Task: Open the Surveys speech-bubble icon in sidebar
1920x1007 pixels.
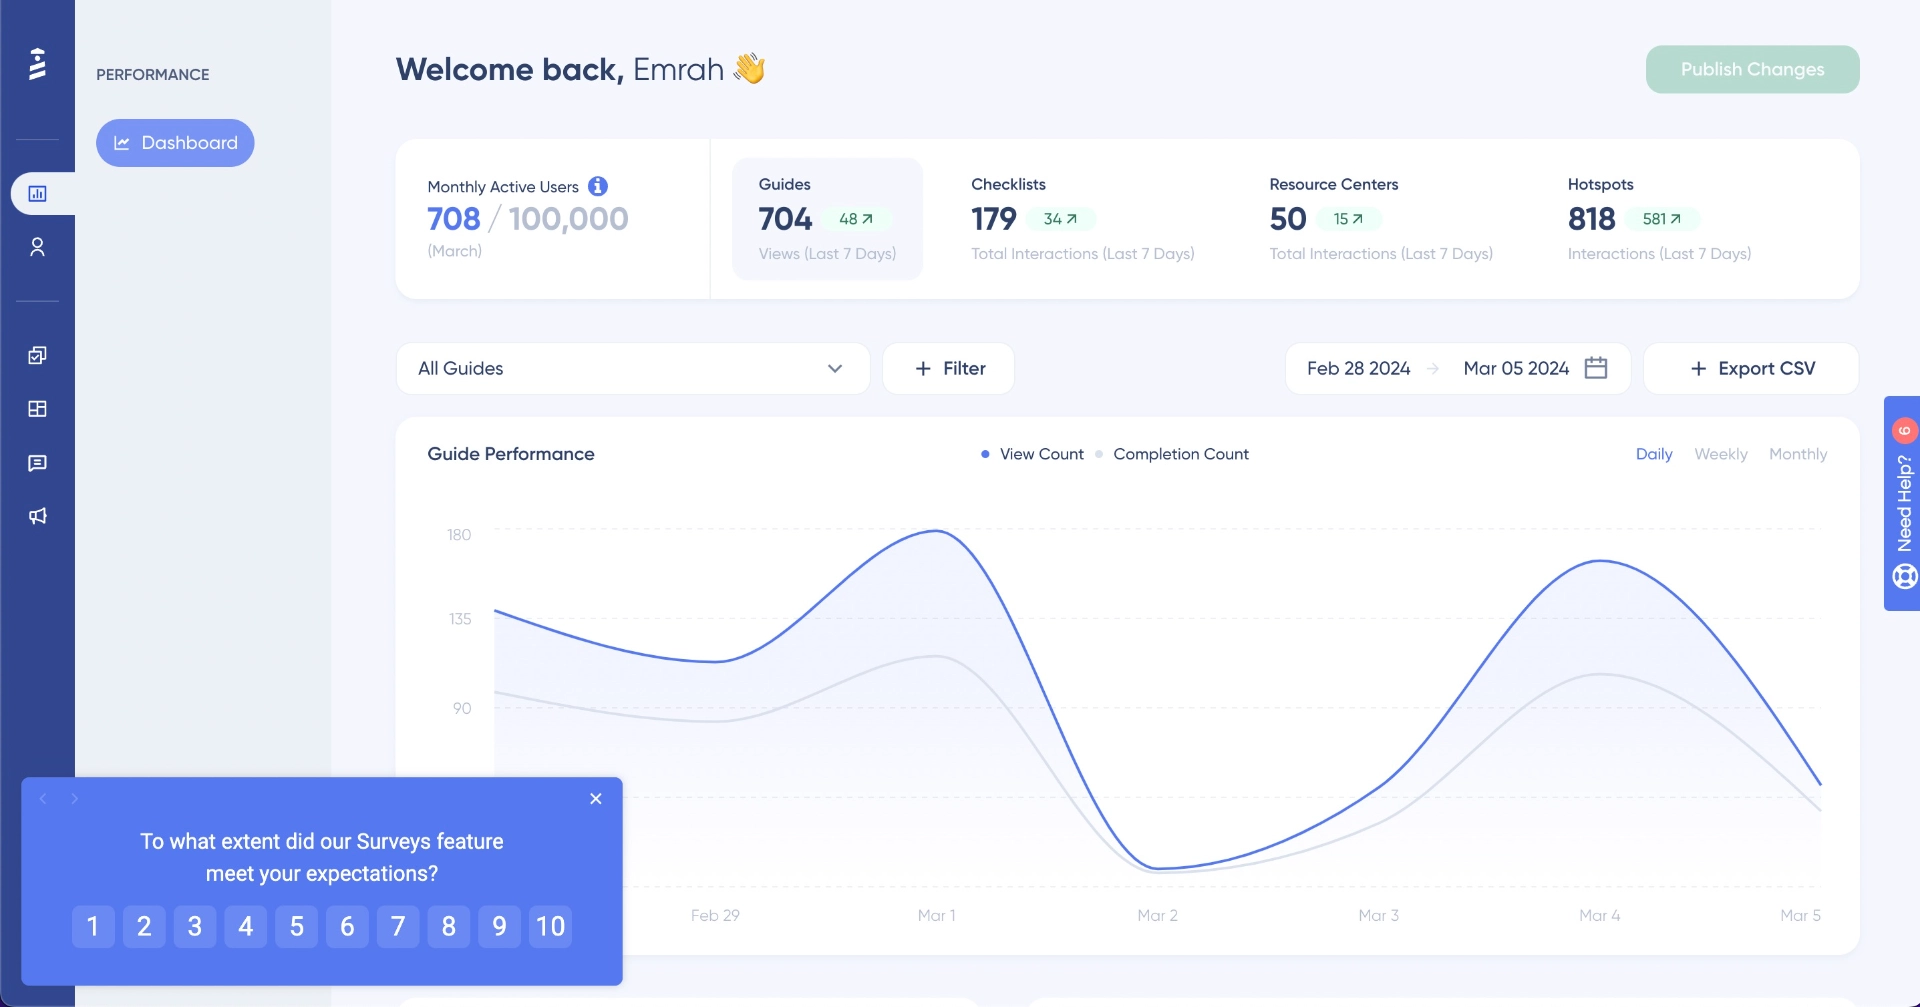Action: (x=38, y=463)
